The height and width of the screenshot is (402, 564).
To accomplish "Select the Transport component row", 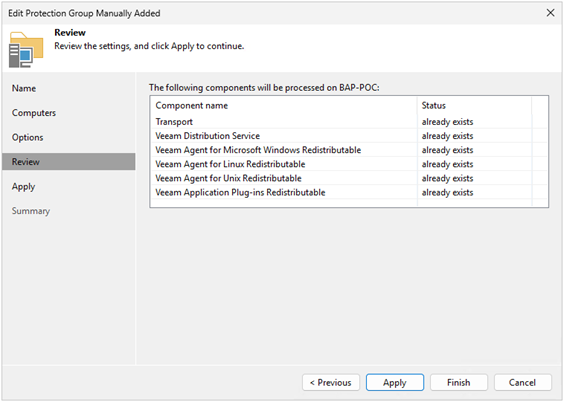I will 349,122.
